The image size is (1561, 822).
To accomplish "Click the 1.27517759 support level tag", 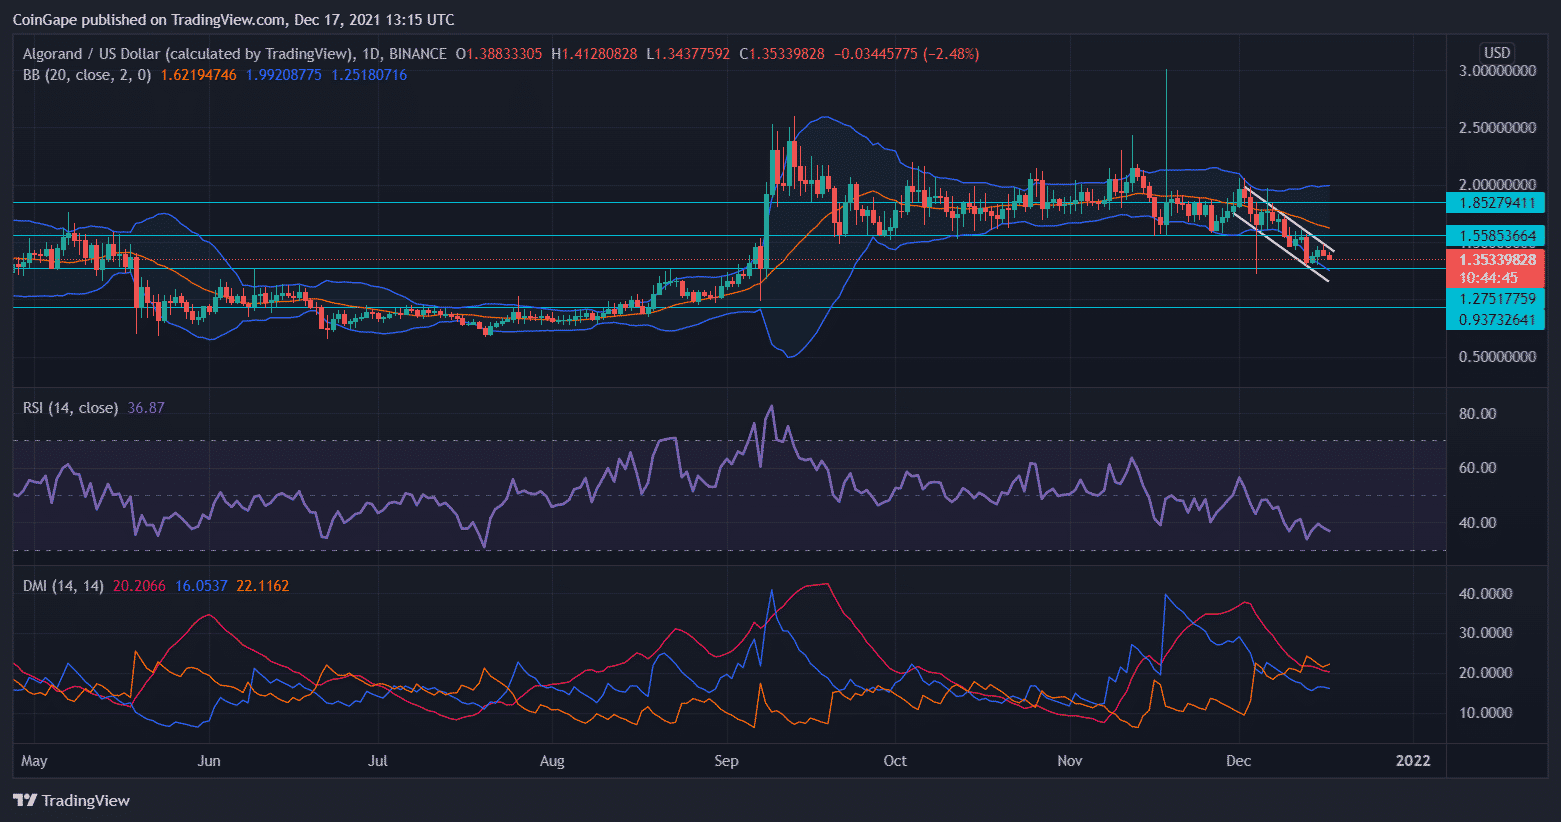I will click(1496, 299).
